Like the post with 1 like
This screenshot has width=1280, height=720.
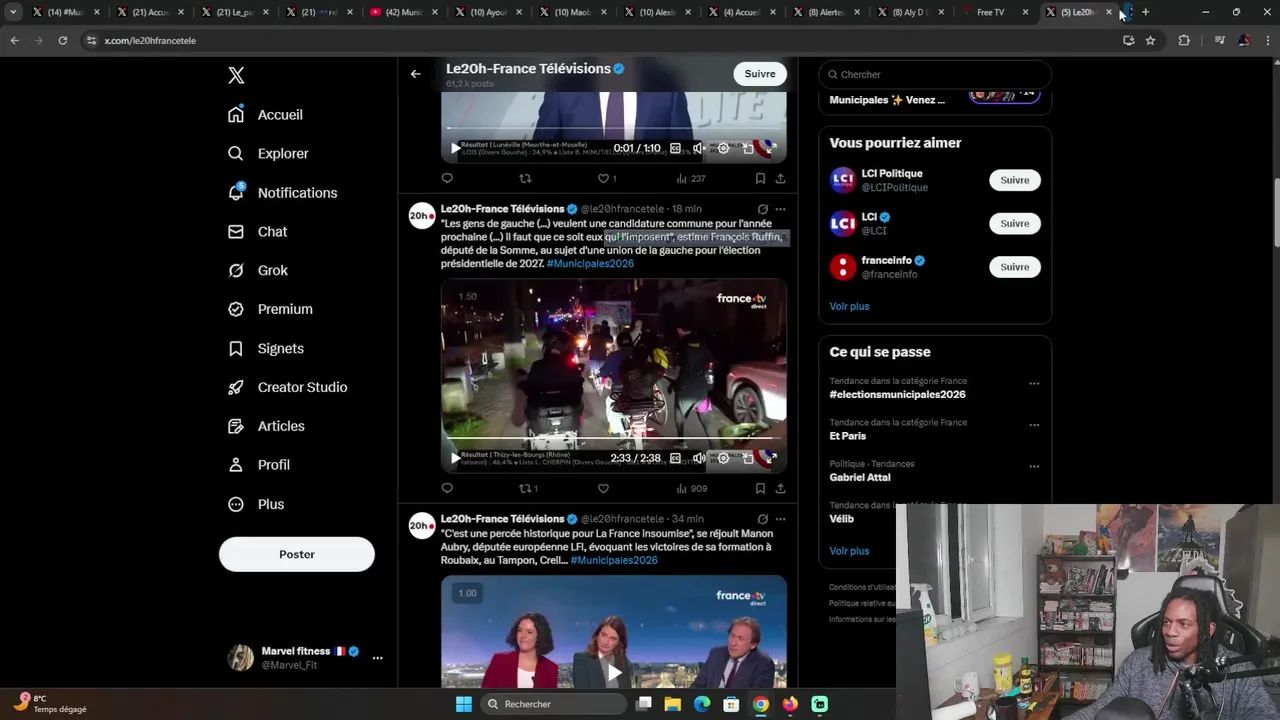pos(607,179)
